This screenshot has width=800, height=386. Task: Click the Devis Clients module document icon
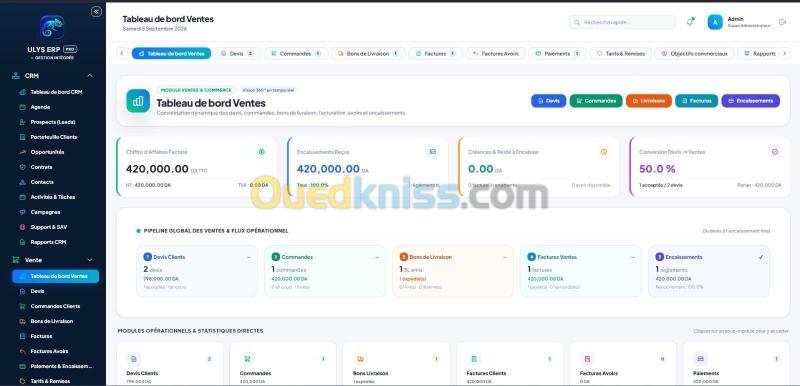click(134, 359)
